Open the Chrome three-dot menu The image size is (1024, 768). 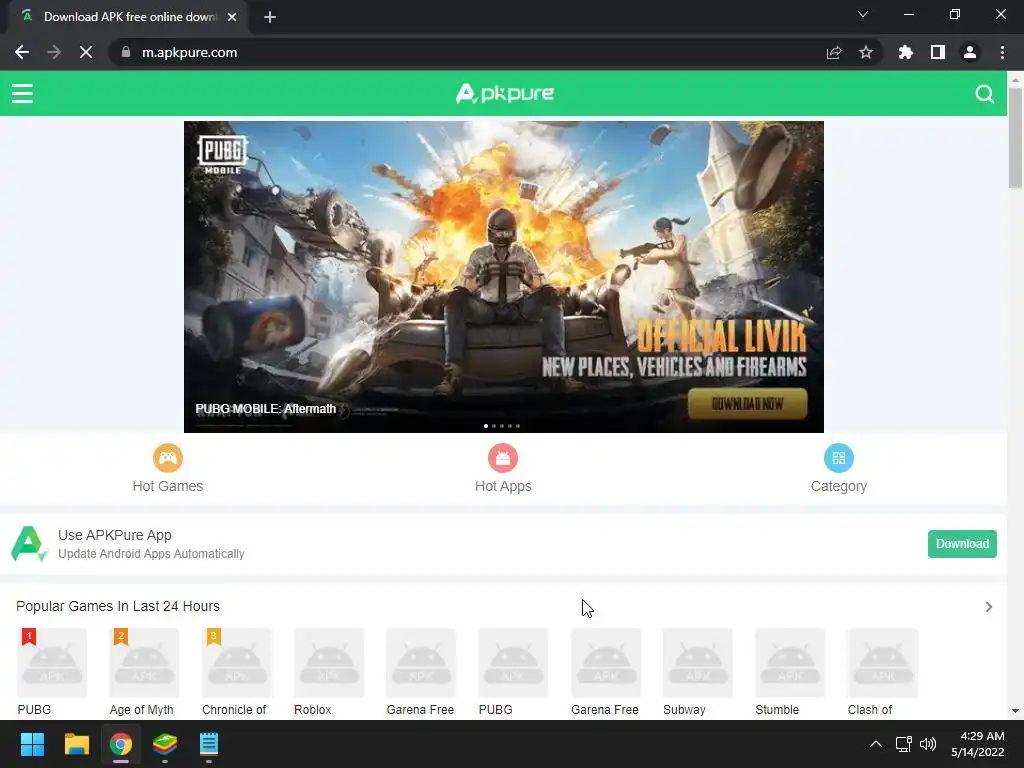1002,52
